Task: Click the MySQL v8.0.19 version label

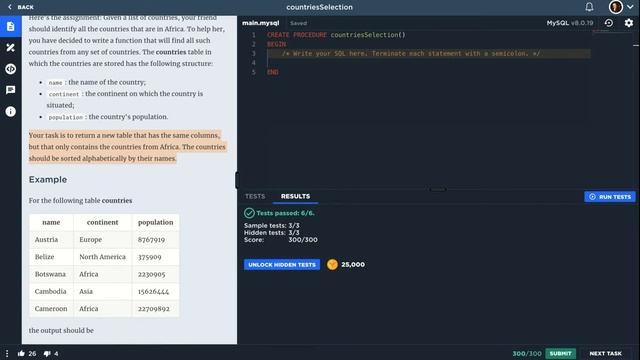Action: point(570,23)
